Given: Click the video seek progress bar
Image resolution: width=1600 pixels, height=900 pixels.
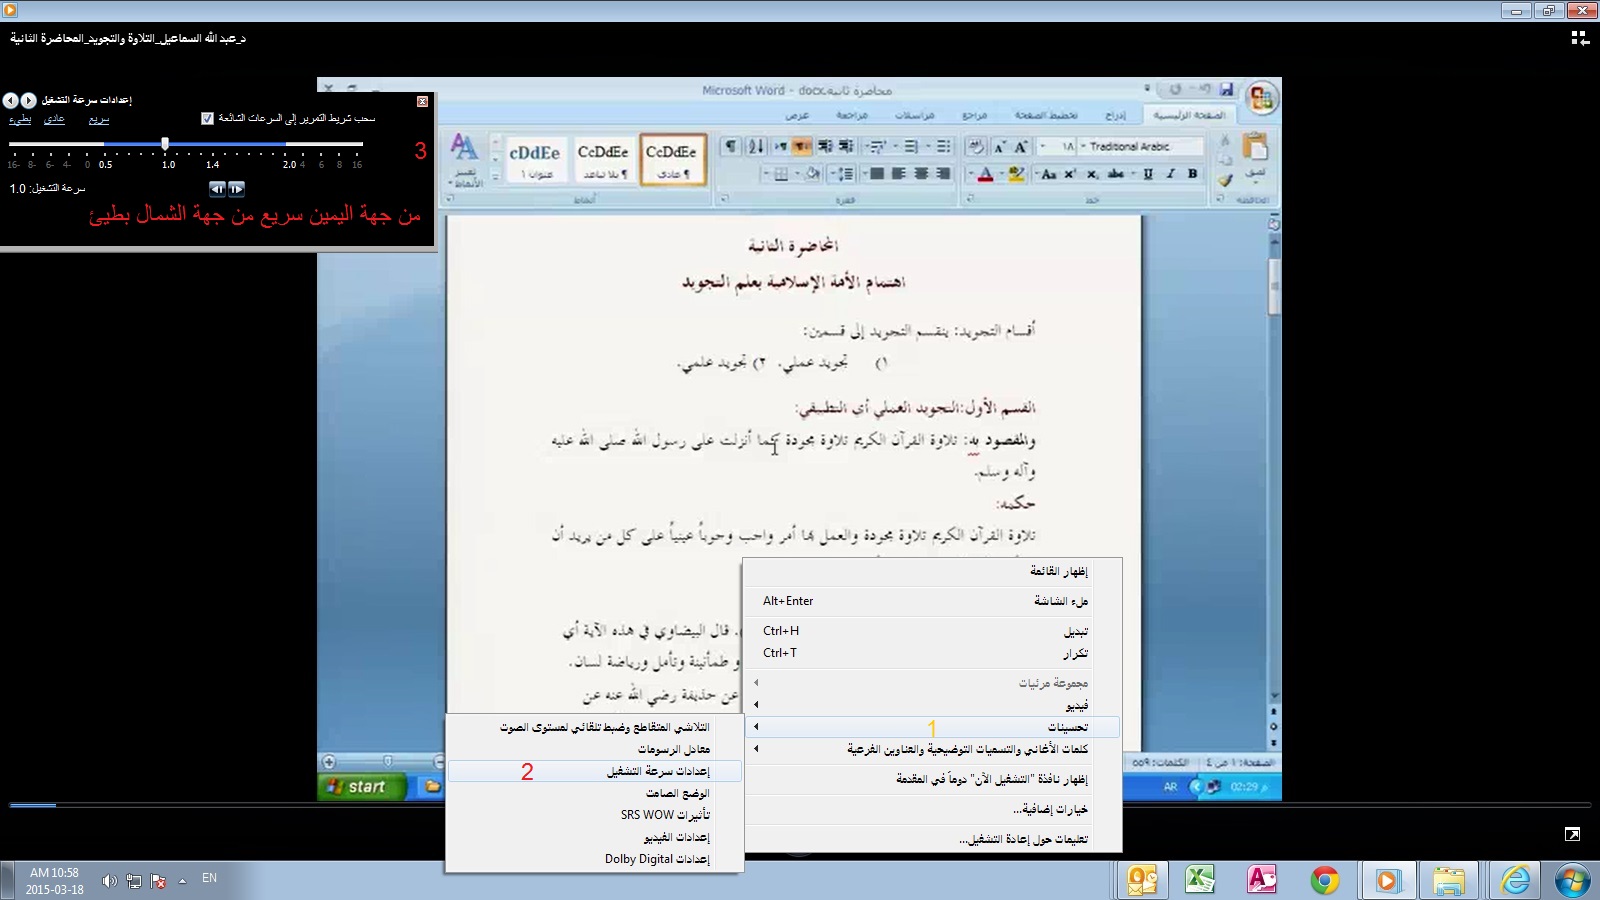Looking at the screenshot, I should (x=800, y=805).
